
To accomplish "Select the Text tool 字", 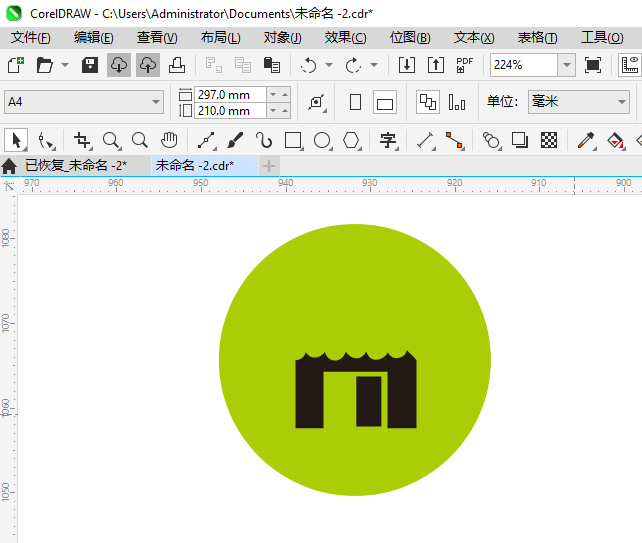I will tap(388, 140).
